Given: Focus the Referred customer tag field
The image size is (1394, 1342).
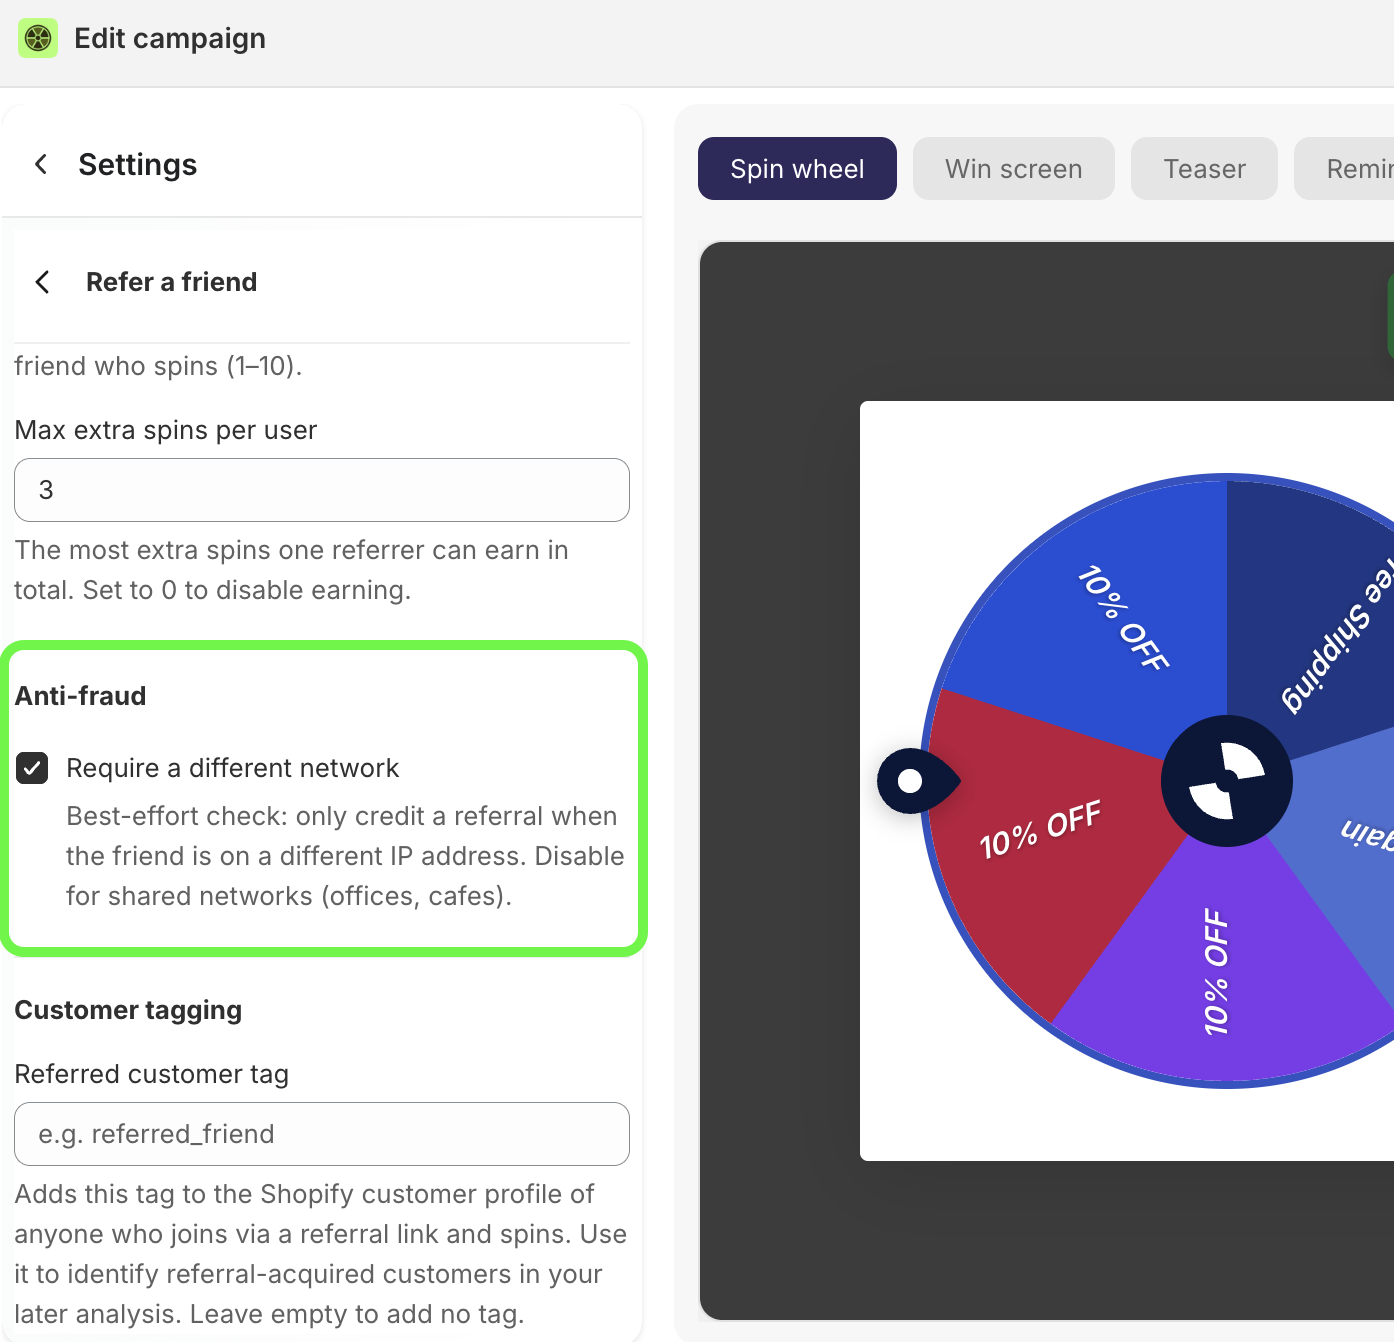Looking at the screenshot, I should [322, 1134].
